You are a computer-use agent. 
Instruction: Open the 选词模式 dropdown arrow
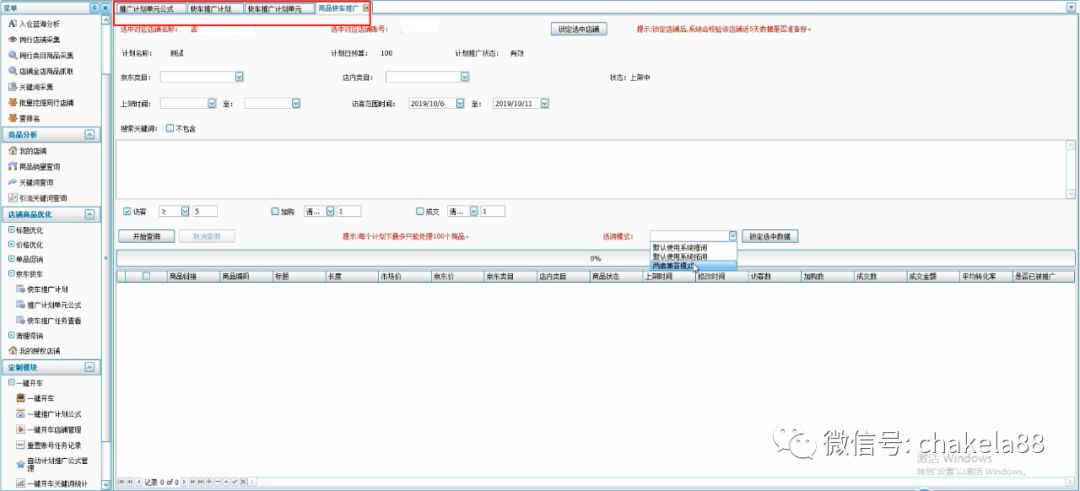(733, 236)
